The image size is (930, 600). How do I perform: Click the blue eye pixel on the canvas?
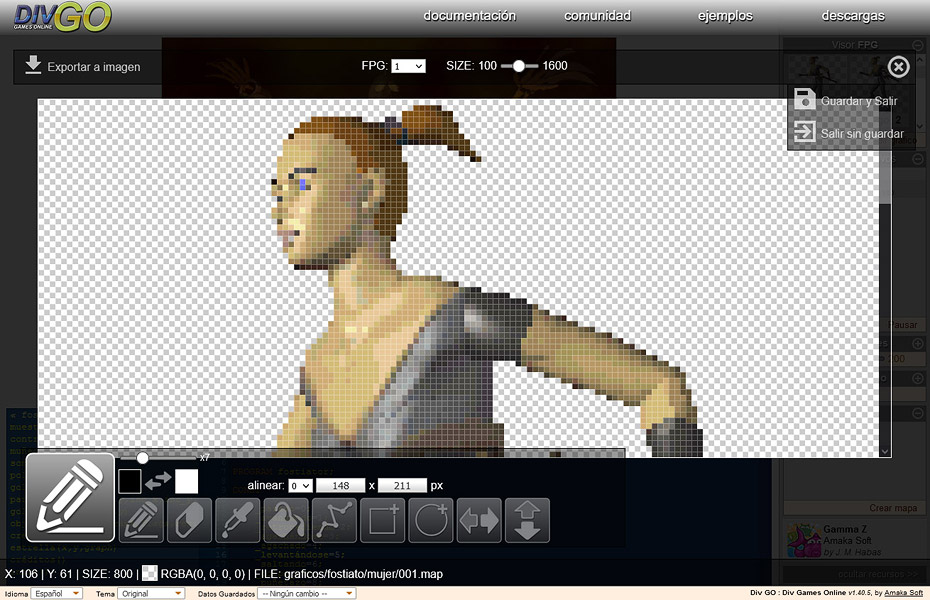(304, 184)
